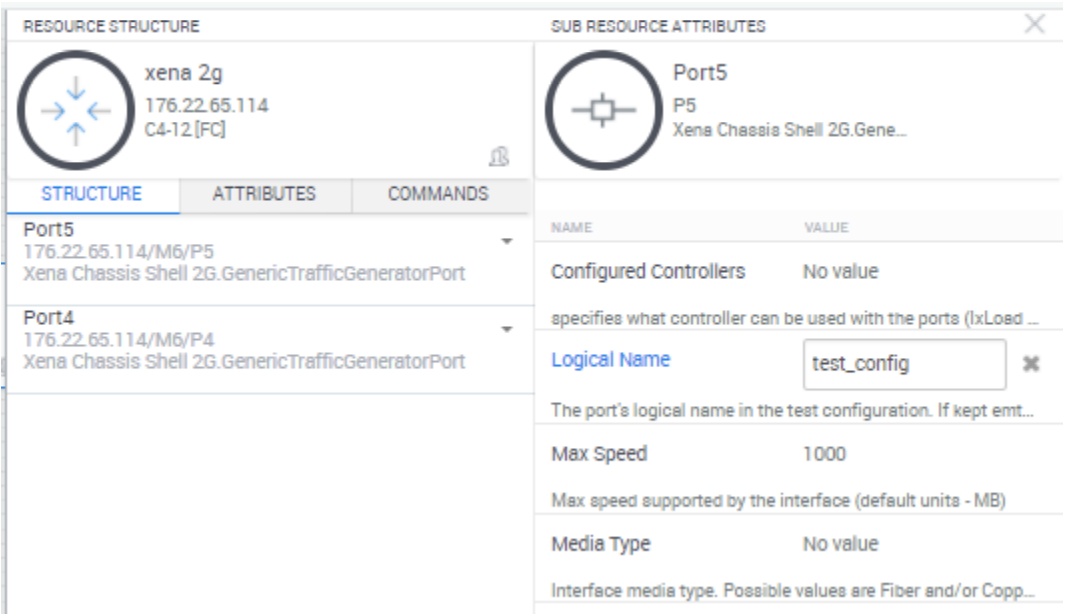Screen dimensions: 1068x614
Task: Edit the test_config input field
Action: coord(904,364)
